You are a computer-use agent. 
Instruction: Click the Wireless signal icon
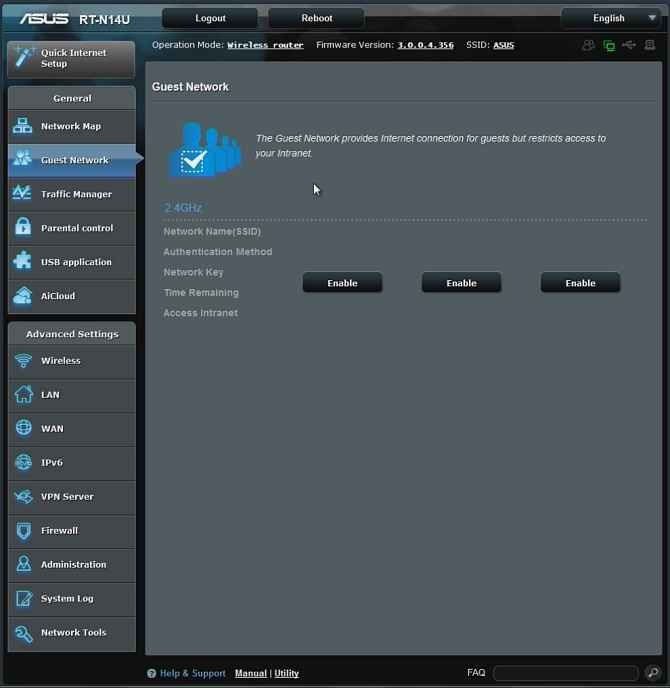(23, 360)
